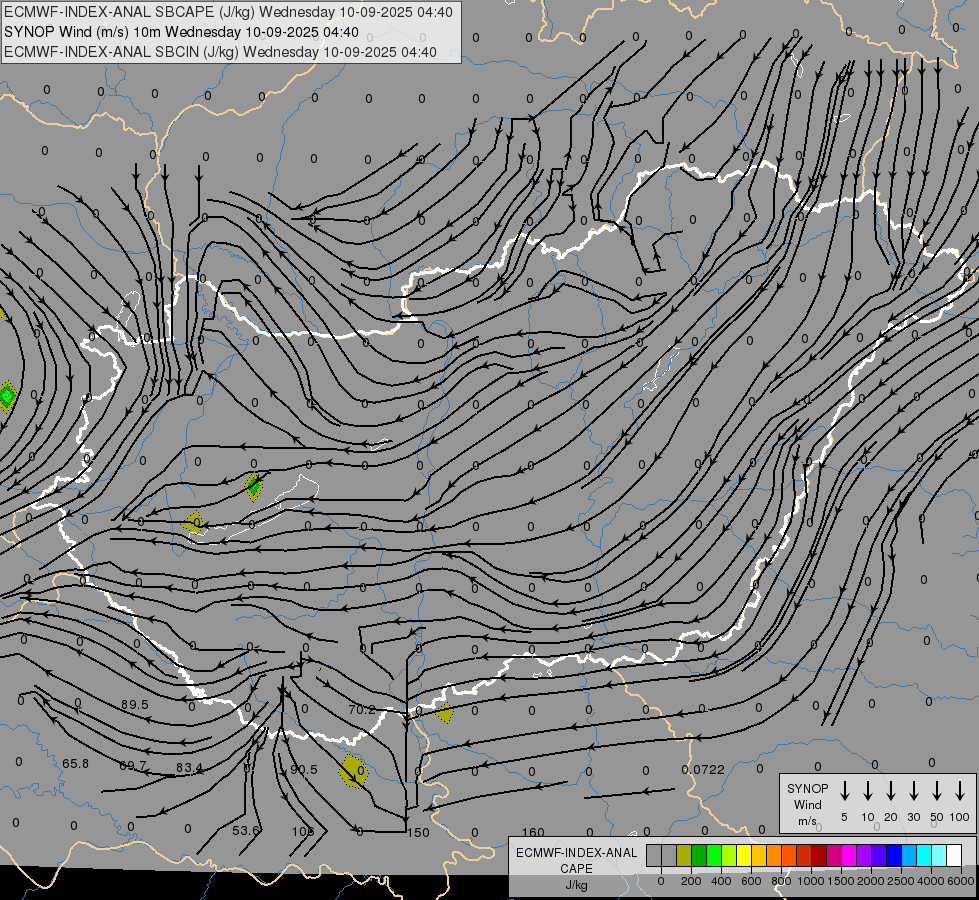This screenshot has height=900, width=979.
Task: Click the 'J/kg' unit label in CAPE legend
Action: coord(576,885)
